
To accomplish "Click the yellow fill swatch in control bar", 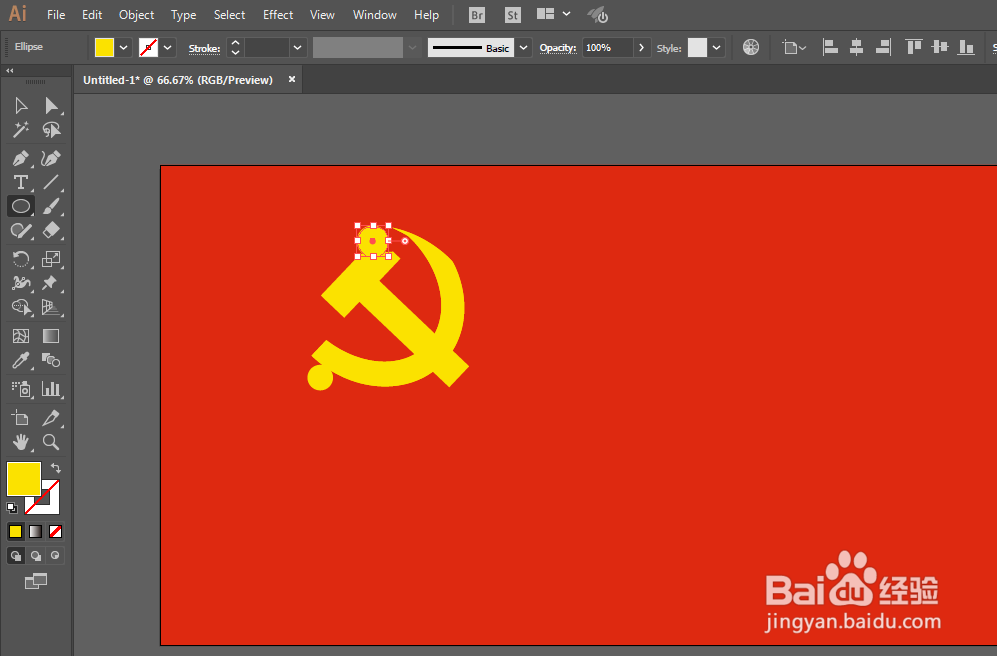I will click(104, 48).
